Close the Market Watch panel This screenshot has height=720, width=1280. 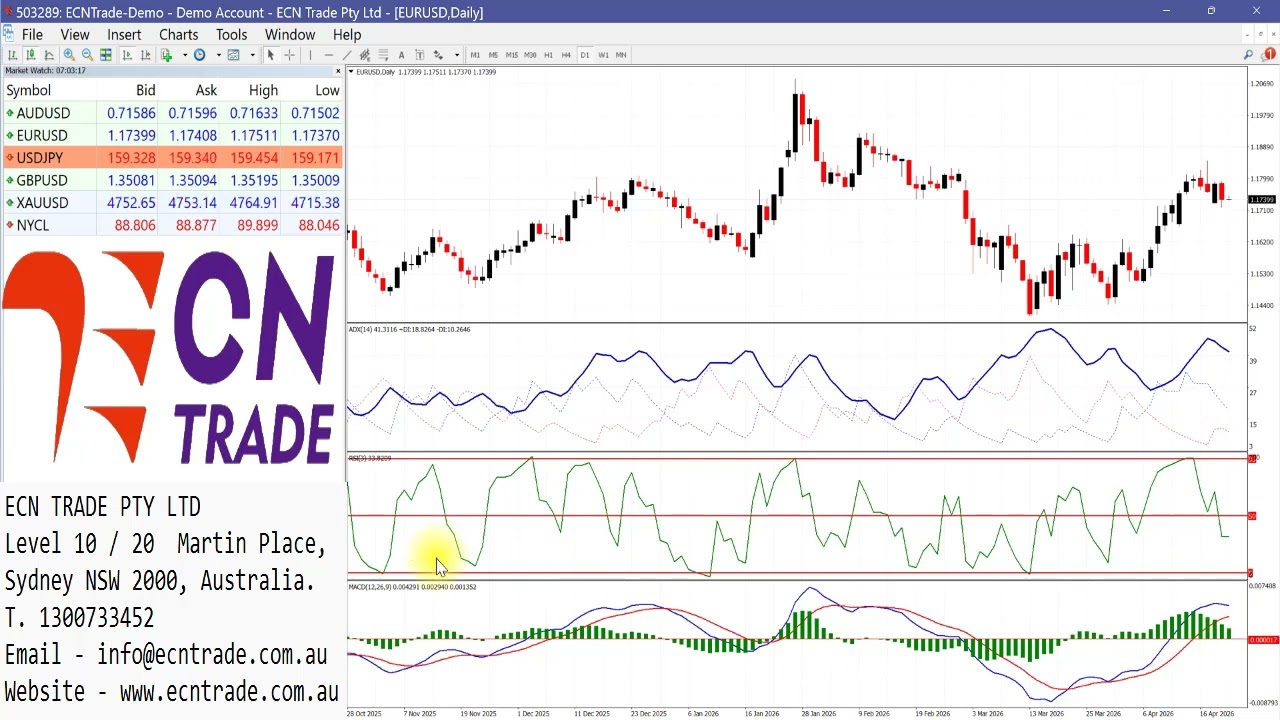click(338, 71)
